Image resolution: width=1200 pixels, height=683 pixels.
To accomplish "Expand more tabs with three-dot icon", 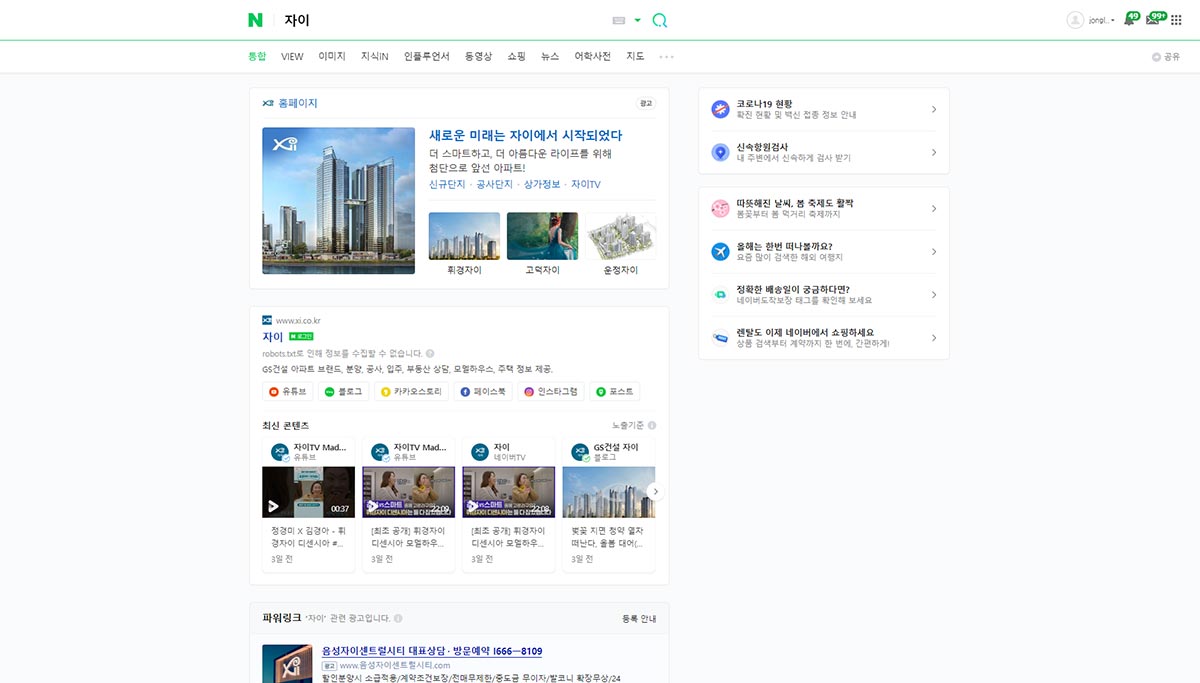I will coord(666,57).
